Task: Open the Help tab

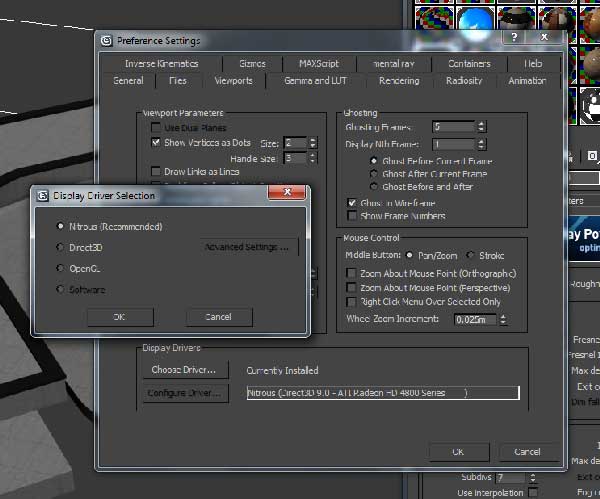Action: coord(533,64)
